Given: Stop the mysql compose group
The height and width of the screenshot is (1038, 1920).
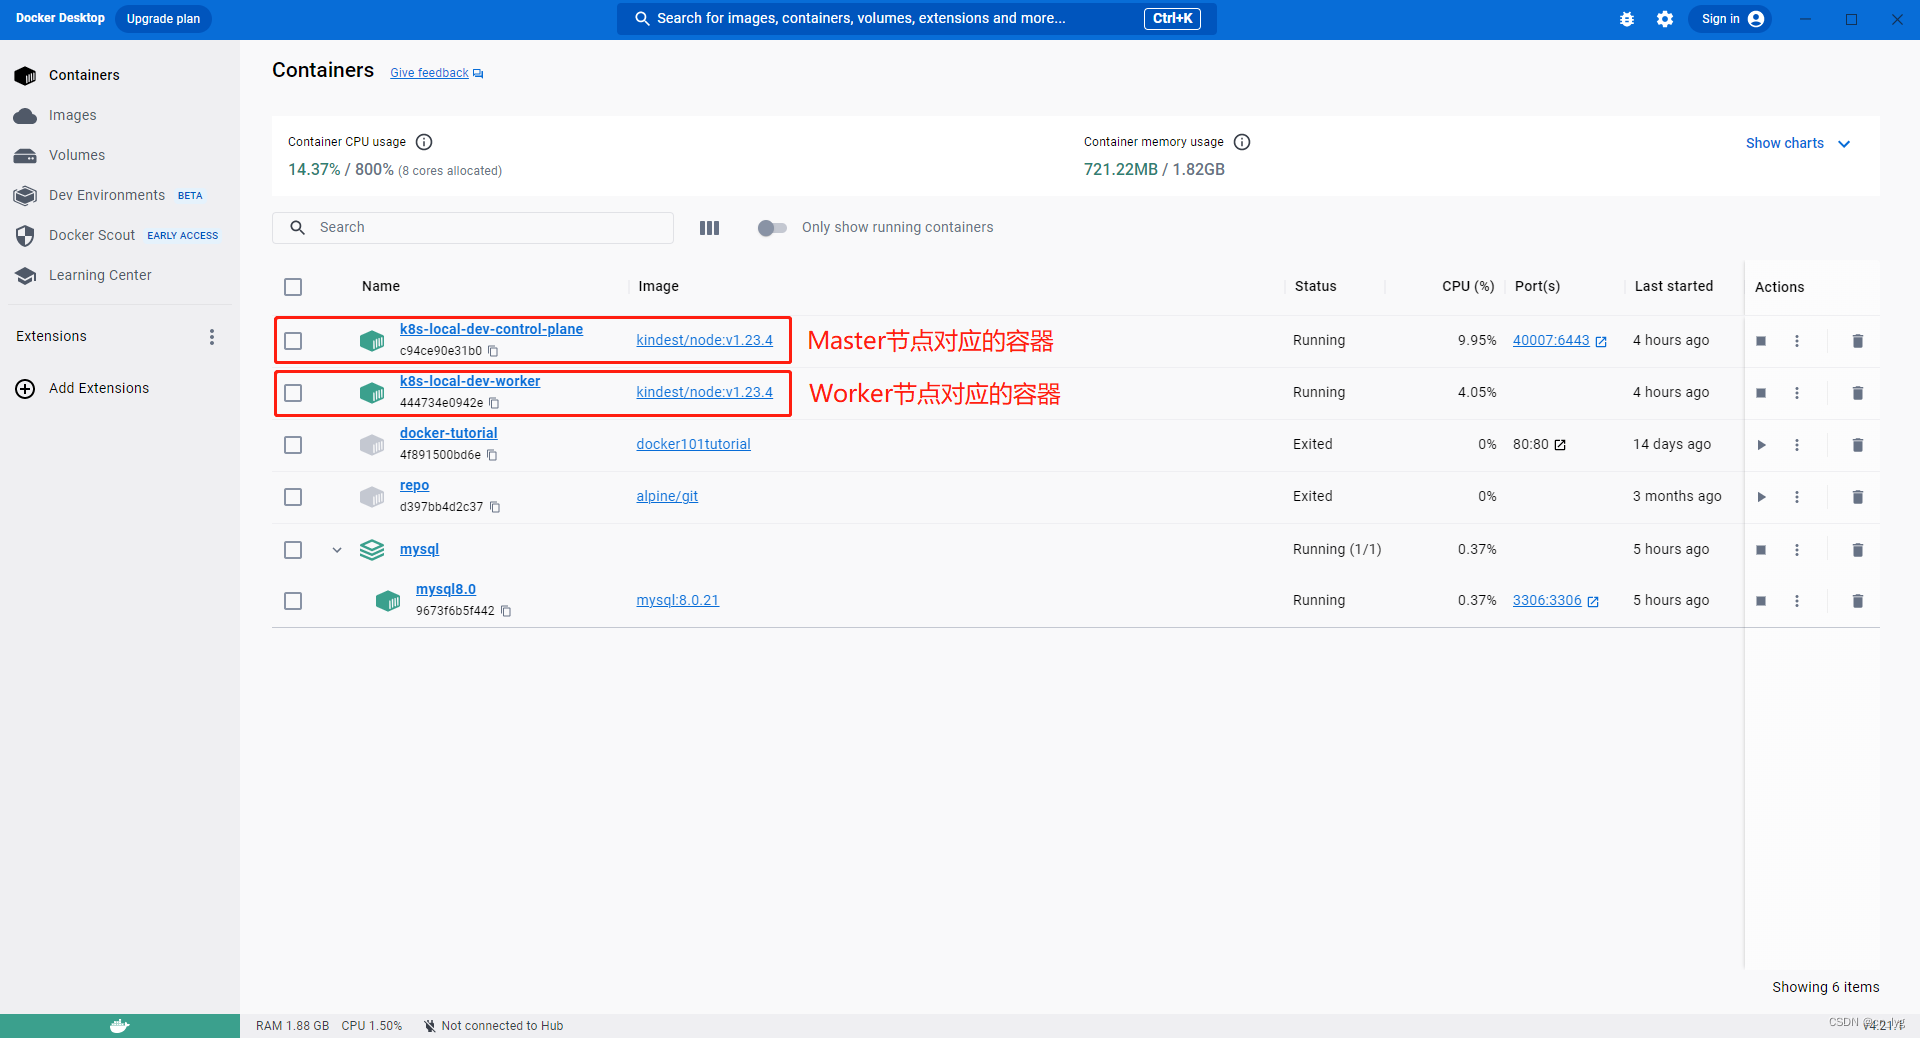Looking at the screenshot, I should (x=1761, y=550).
